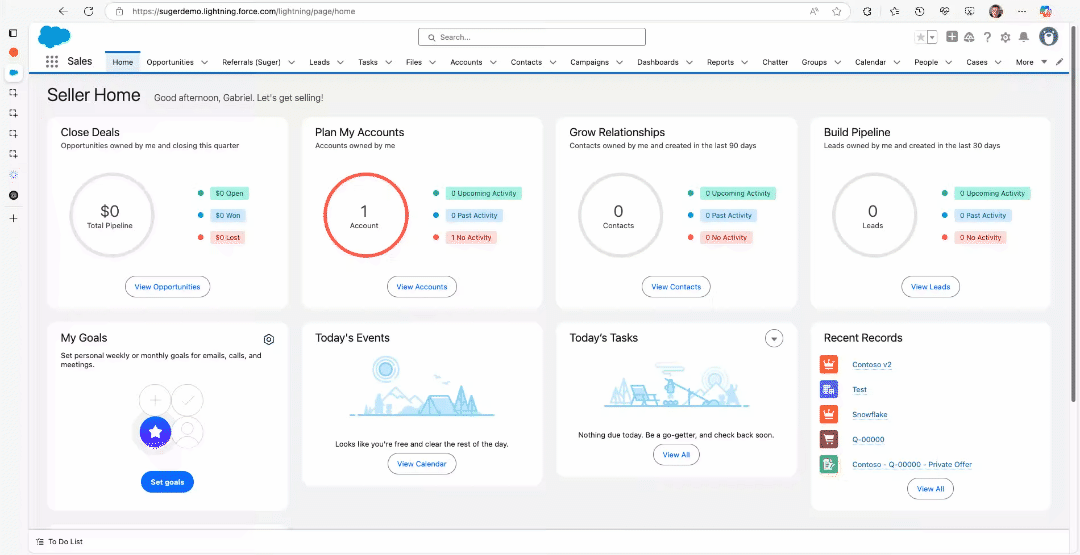This screenshot has height=555, width=1080.
Task: Click the Salesforce vertical tab icon
Action: tap(13, 72)
